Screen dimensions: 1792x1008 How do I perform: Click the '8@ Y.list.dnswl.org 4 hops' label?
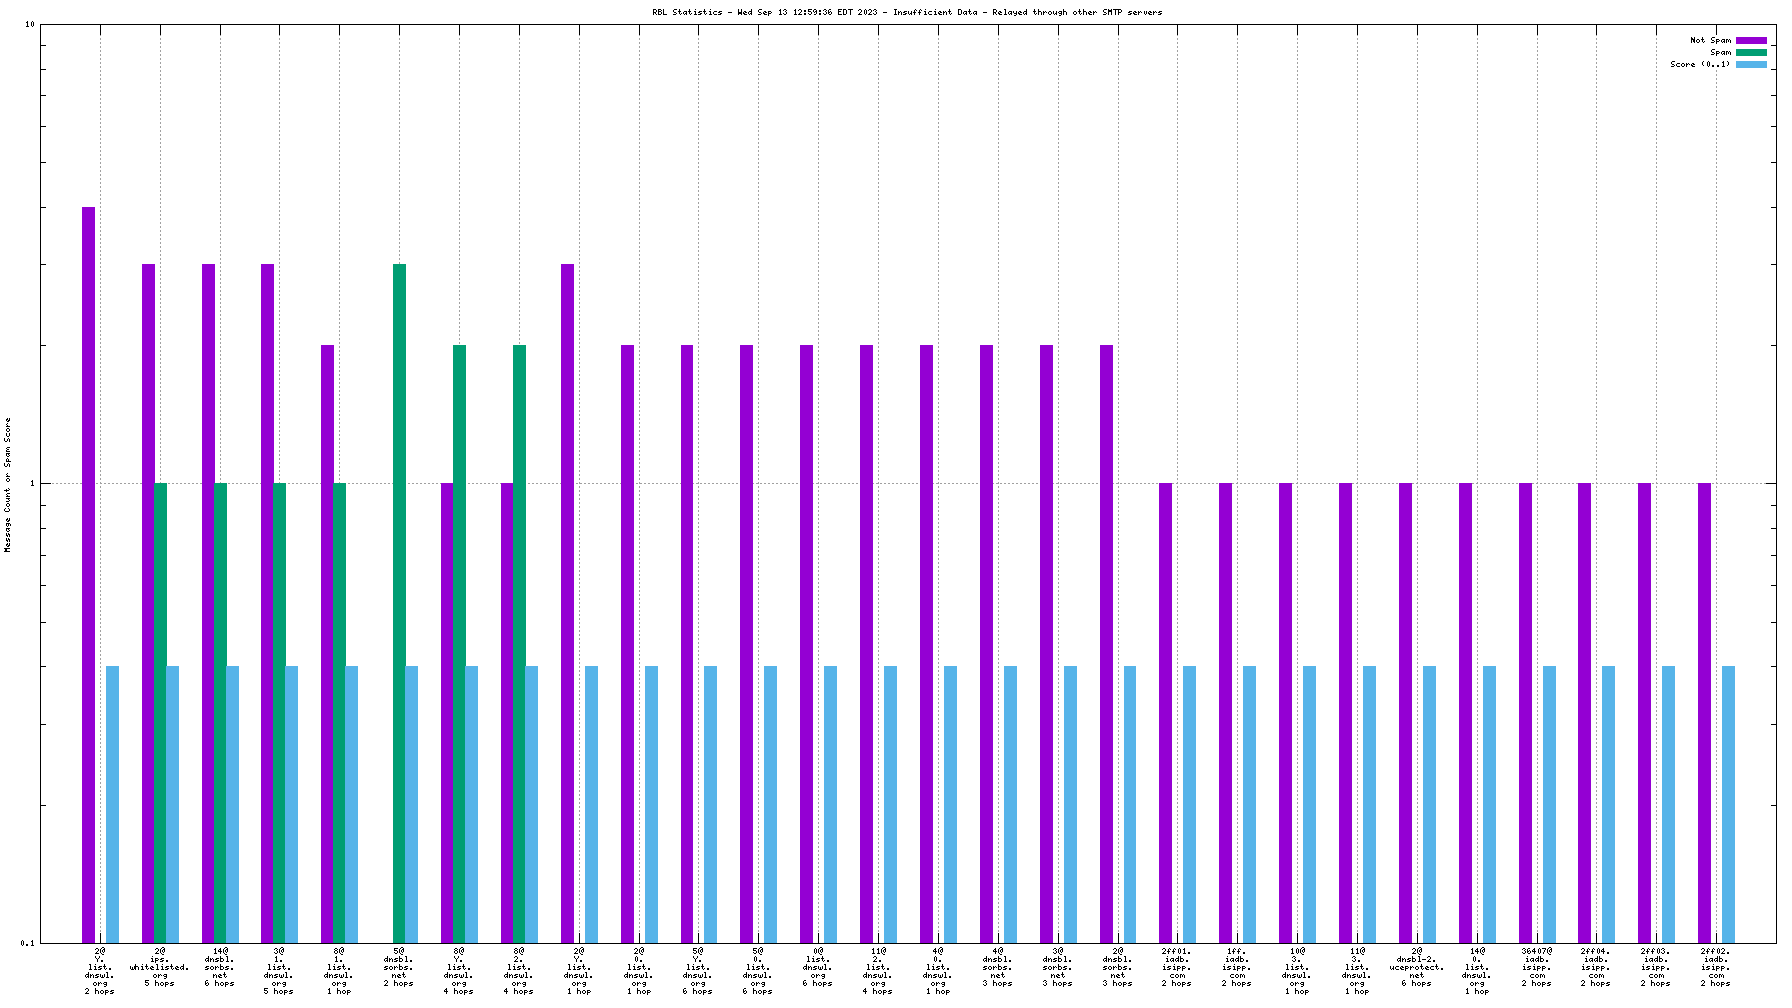(x=459, y=971)
